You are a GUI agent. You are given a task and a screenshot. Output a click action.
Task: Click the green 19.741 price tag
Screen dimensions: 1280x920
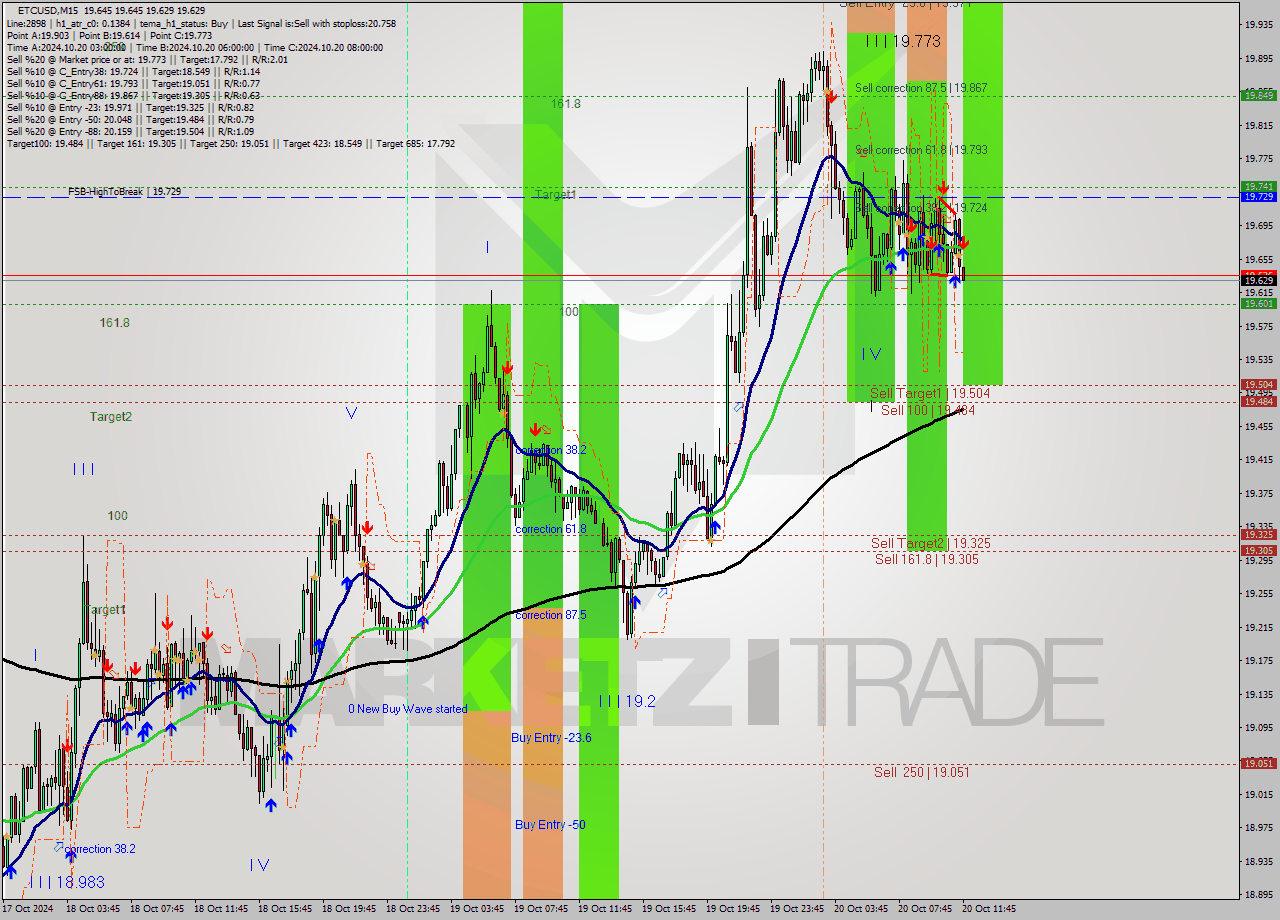point(1258,186)
